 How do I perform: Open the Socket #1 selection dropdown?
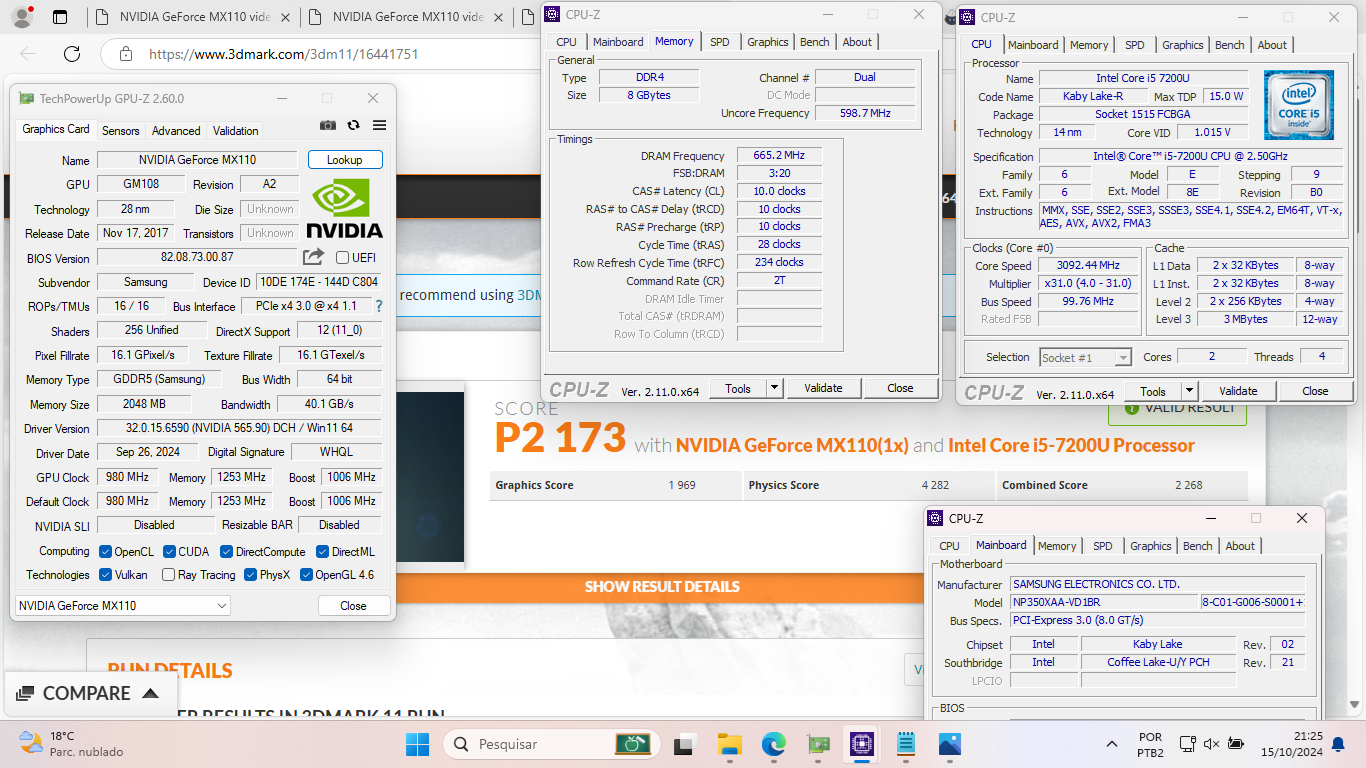click(x=1086, y=357)
